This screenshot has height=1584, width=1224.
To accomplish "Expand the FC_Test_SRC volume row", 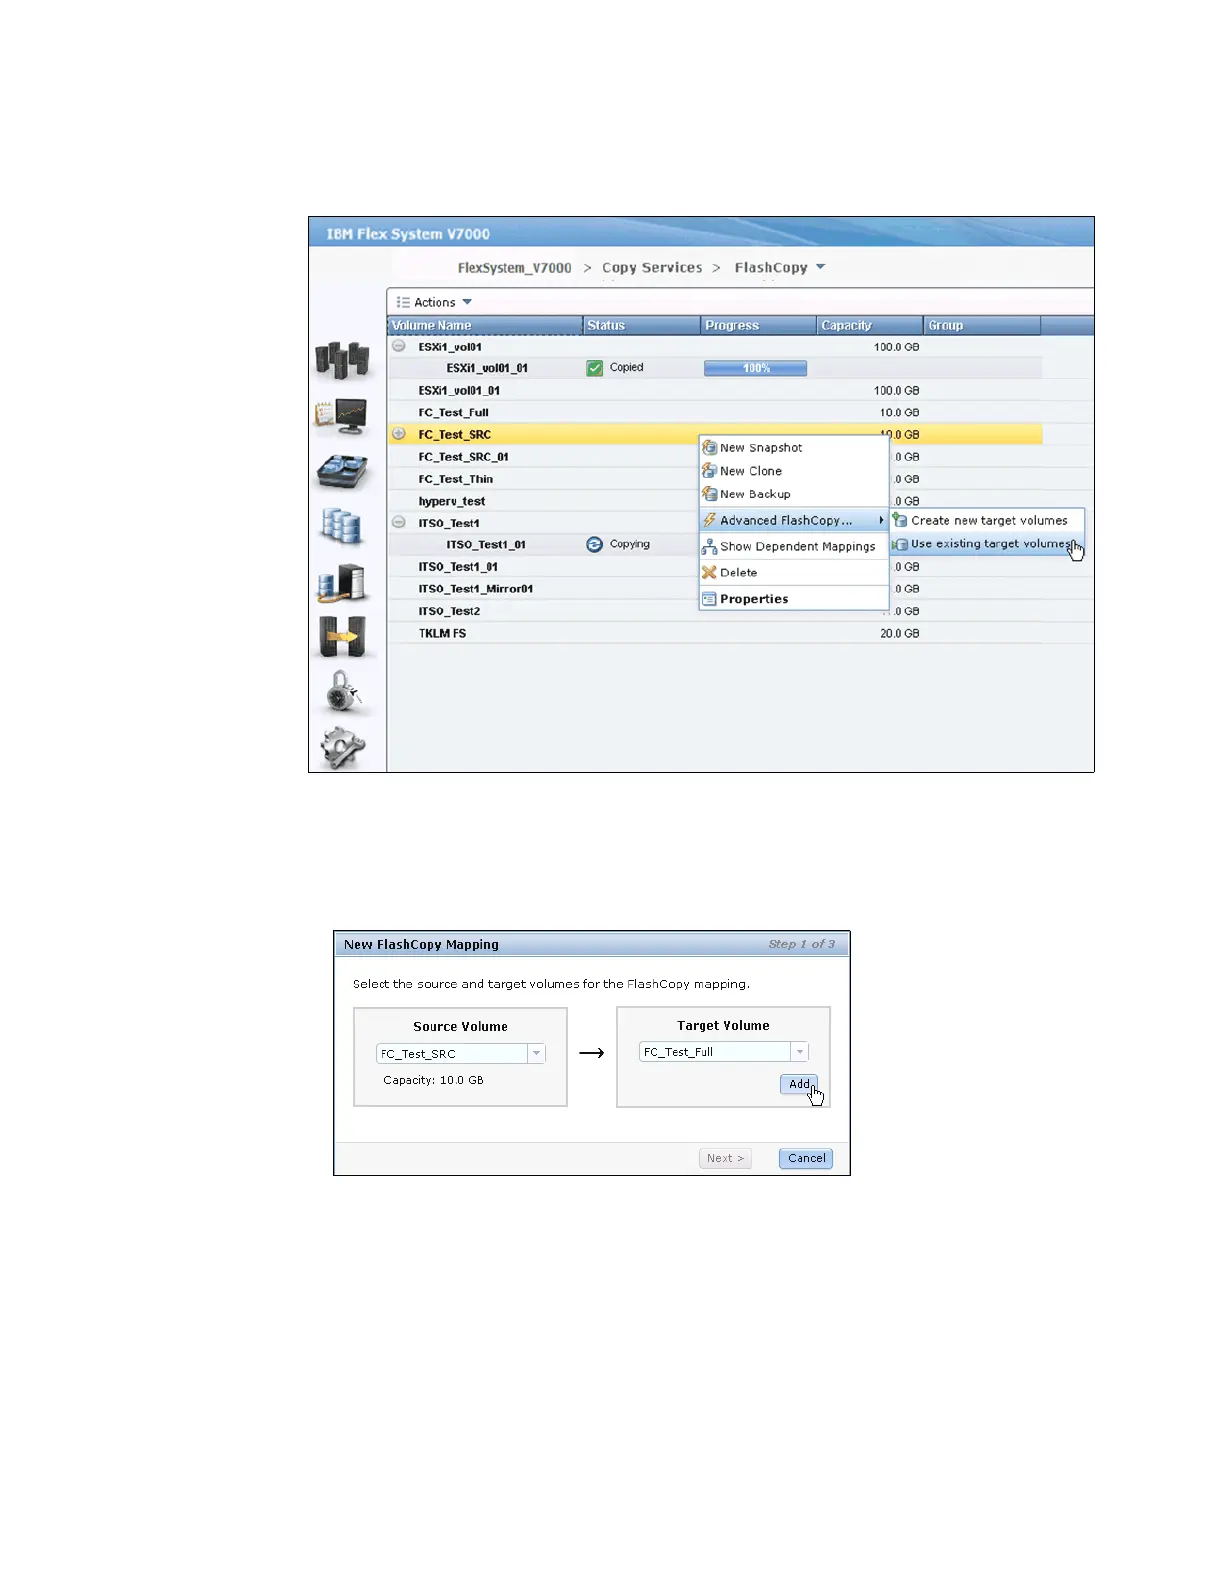I will (x=399, y=434).
